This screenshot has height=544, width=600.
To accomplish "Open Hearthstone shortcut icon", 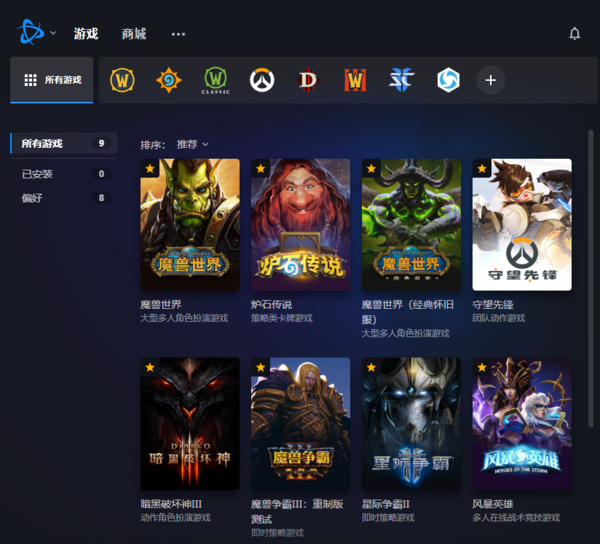I will (x=169, y=80).
